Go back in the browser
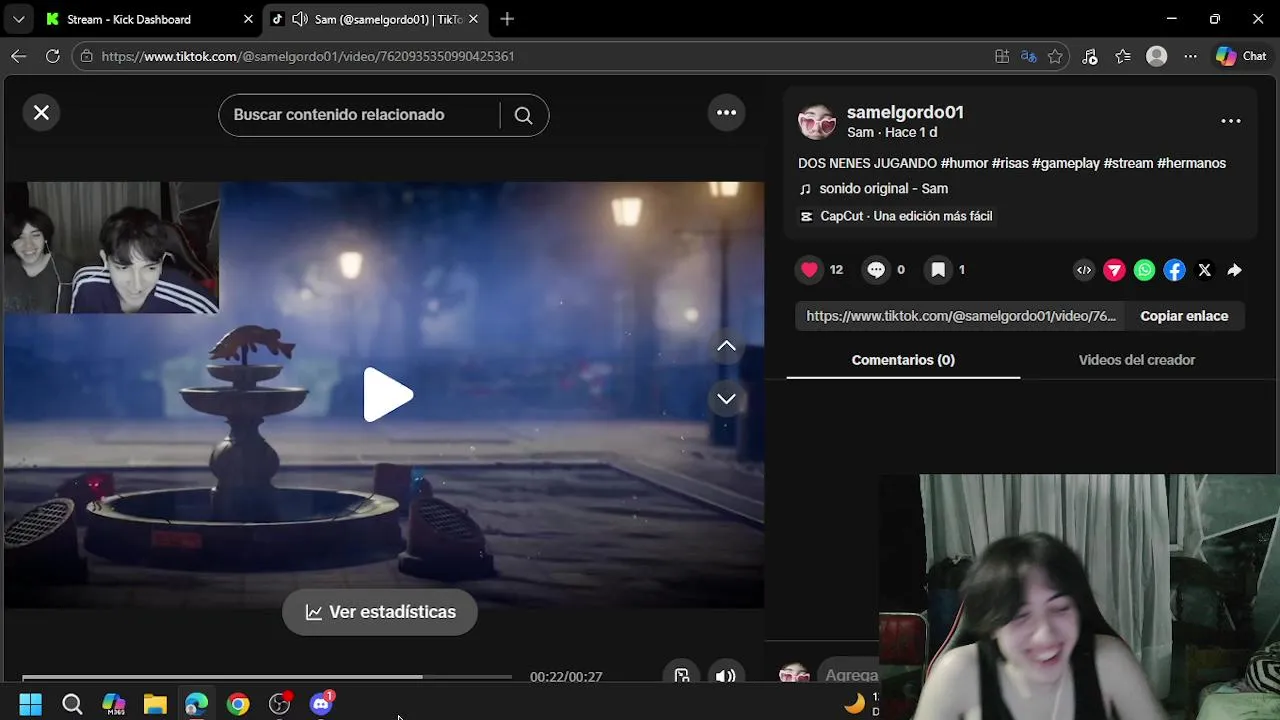The height and width of the screenshot is (720, 1280). click(x=19, y=56)
